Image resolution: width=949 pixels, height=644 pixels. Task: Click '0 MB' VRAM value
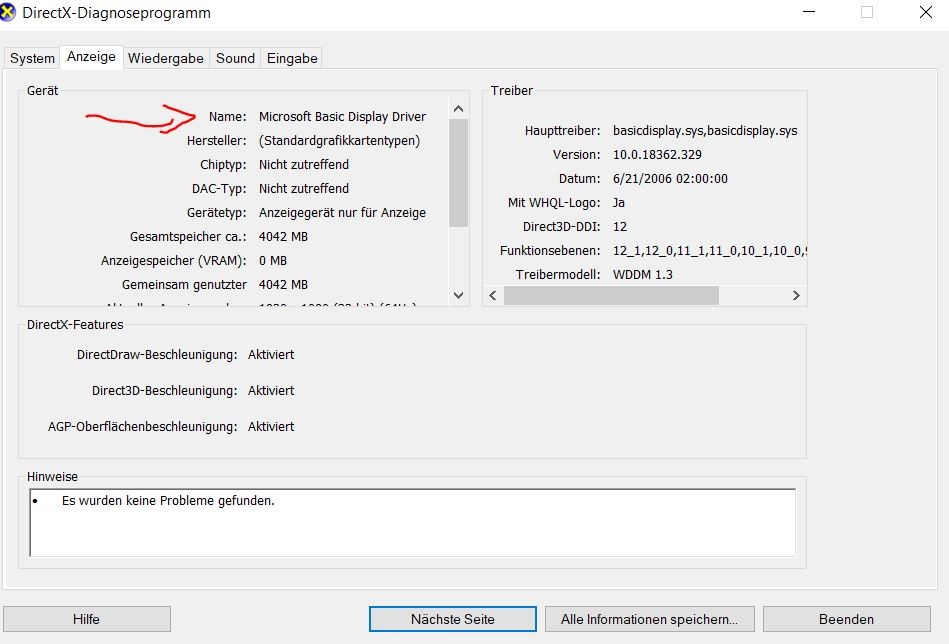[273, 261]
